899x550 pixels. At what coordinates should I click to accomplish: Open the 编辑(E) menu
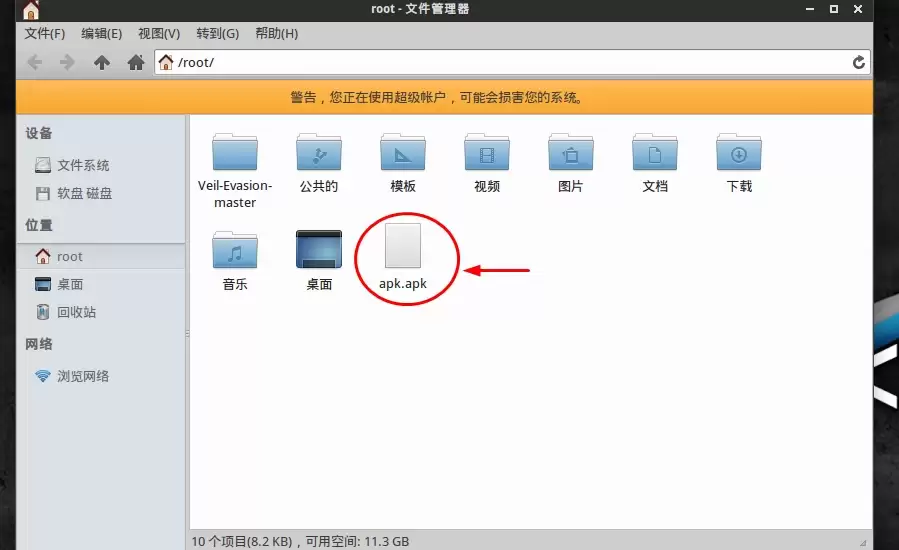pos(101,33)
